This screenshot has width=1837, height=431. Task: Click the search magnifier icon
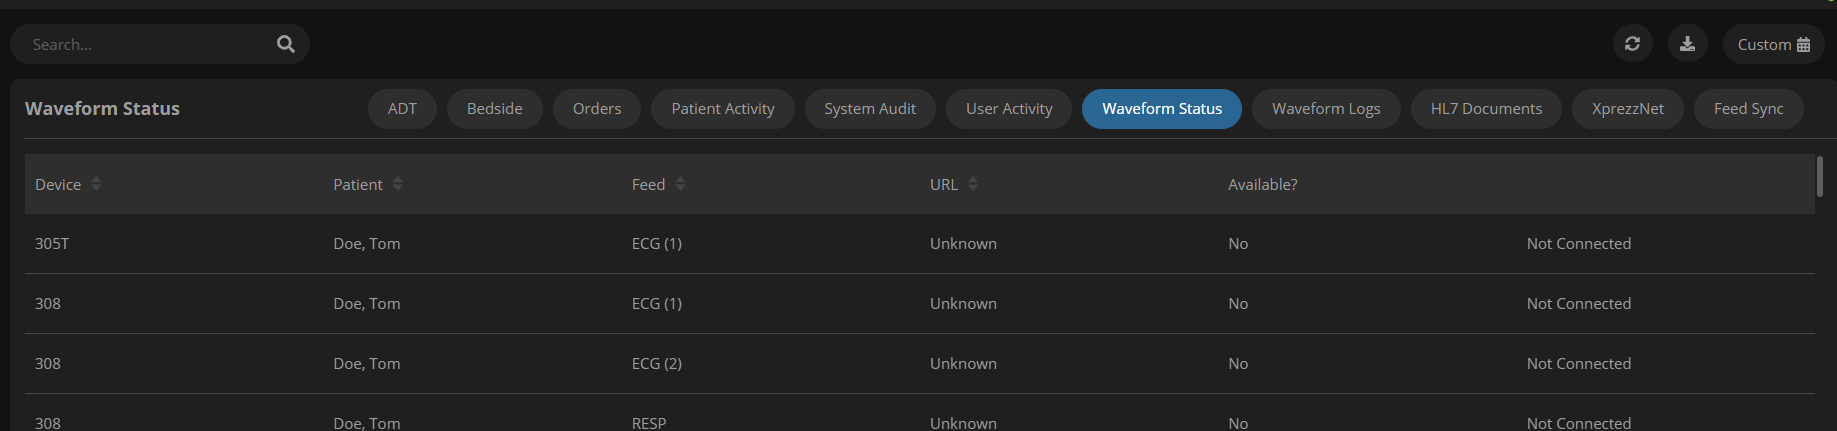[285, 44]
